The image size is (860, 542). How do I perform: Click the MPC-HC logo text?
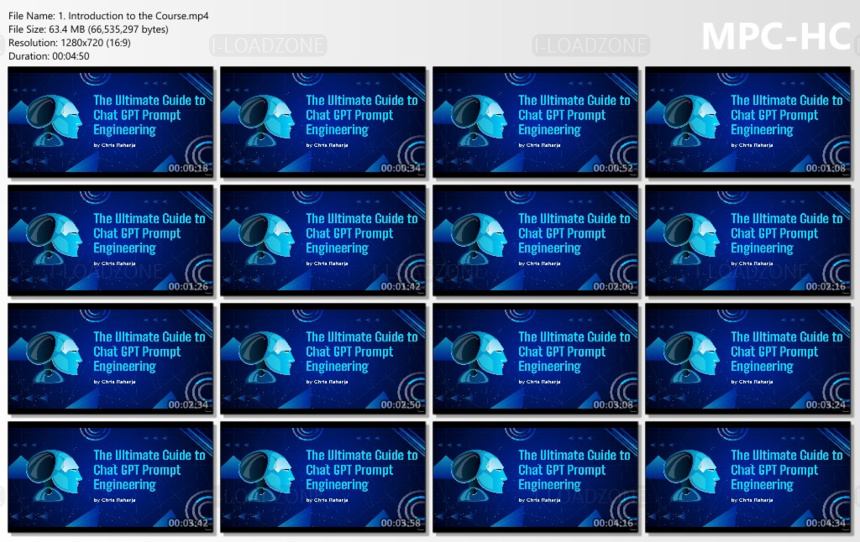coord(777,37)
